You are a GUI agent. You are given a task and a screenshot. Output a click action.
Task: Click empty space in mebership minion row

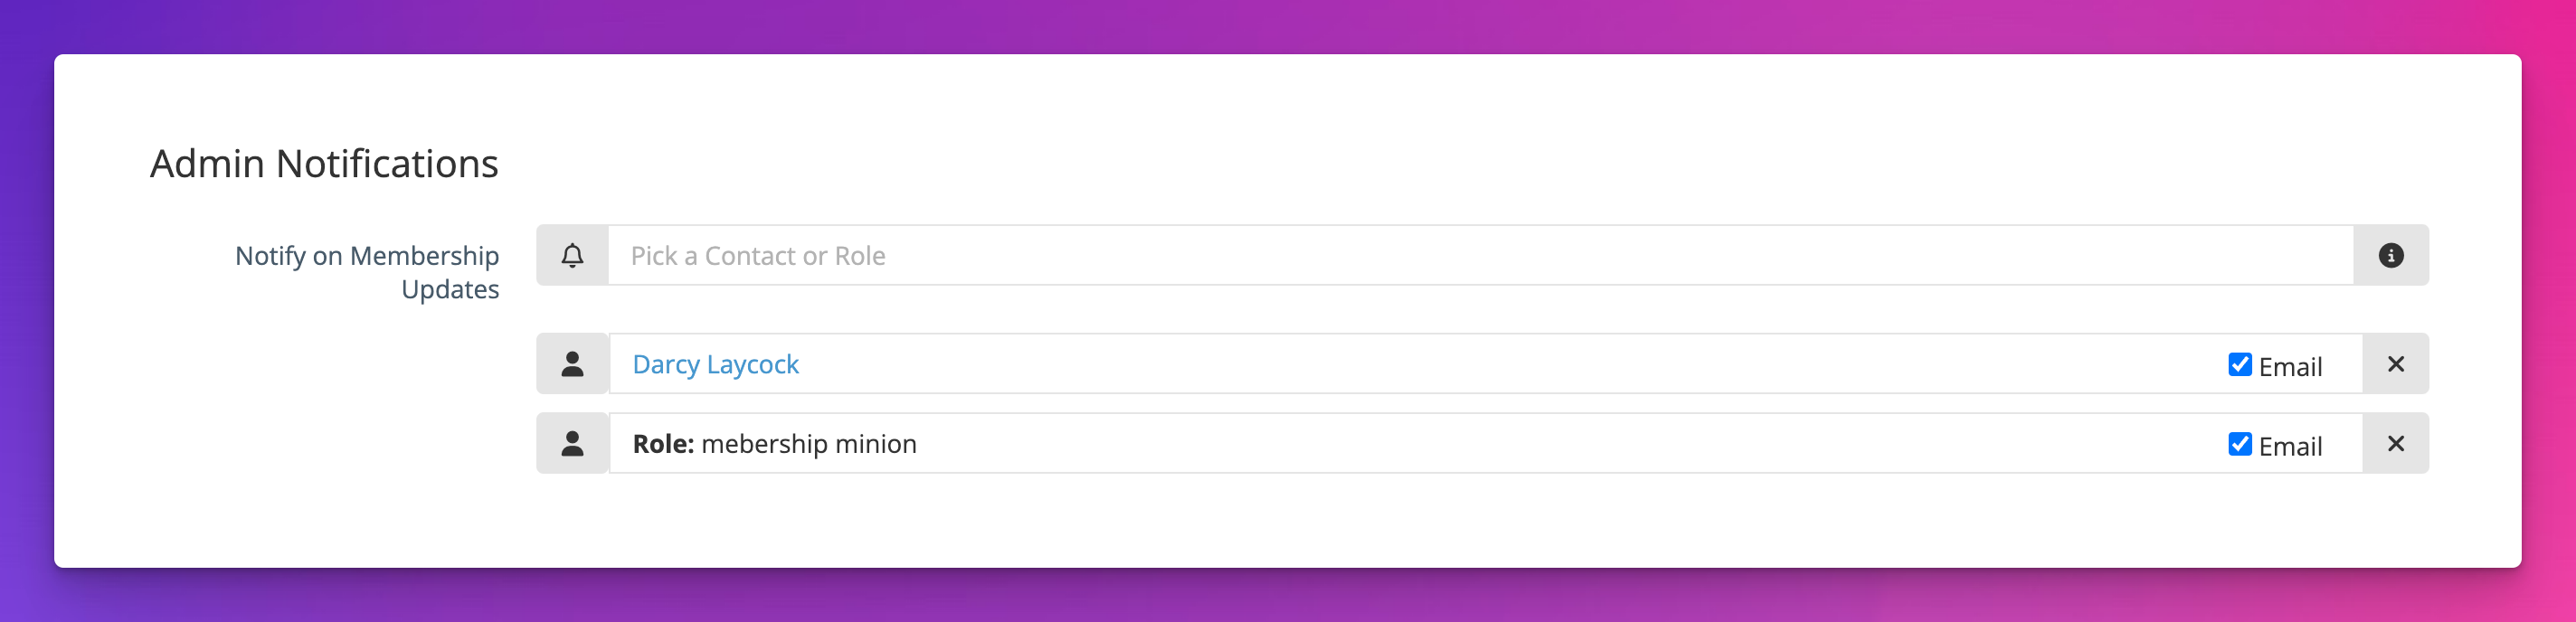coord(1550,443)
